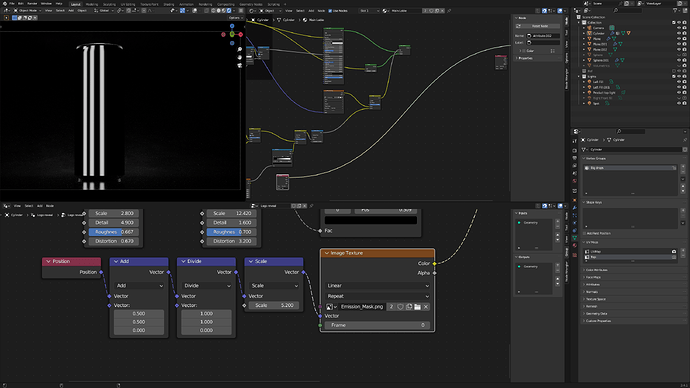Click the Emission_Mask.png image name field
This screenshot has width=690, height=388.
(x=361, y=307)
